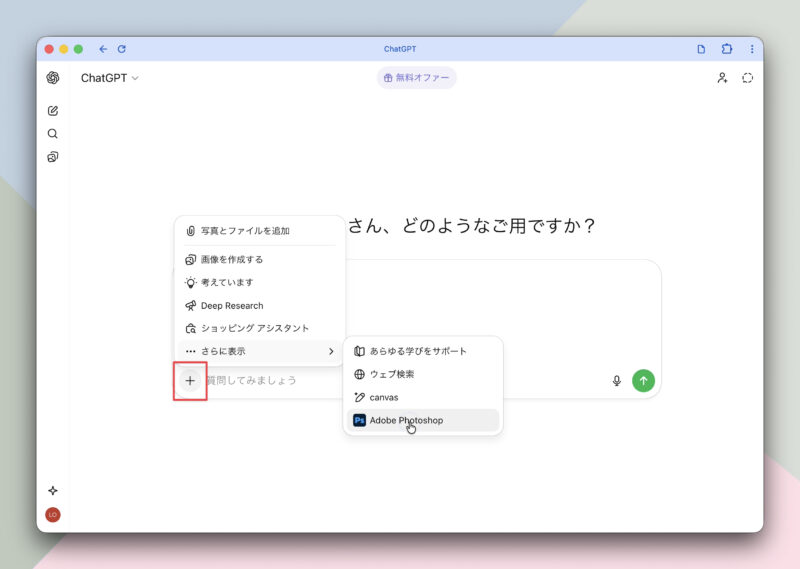Open chat search magnifier icon
800x569 pixels.
tap(53, 134)
